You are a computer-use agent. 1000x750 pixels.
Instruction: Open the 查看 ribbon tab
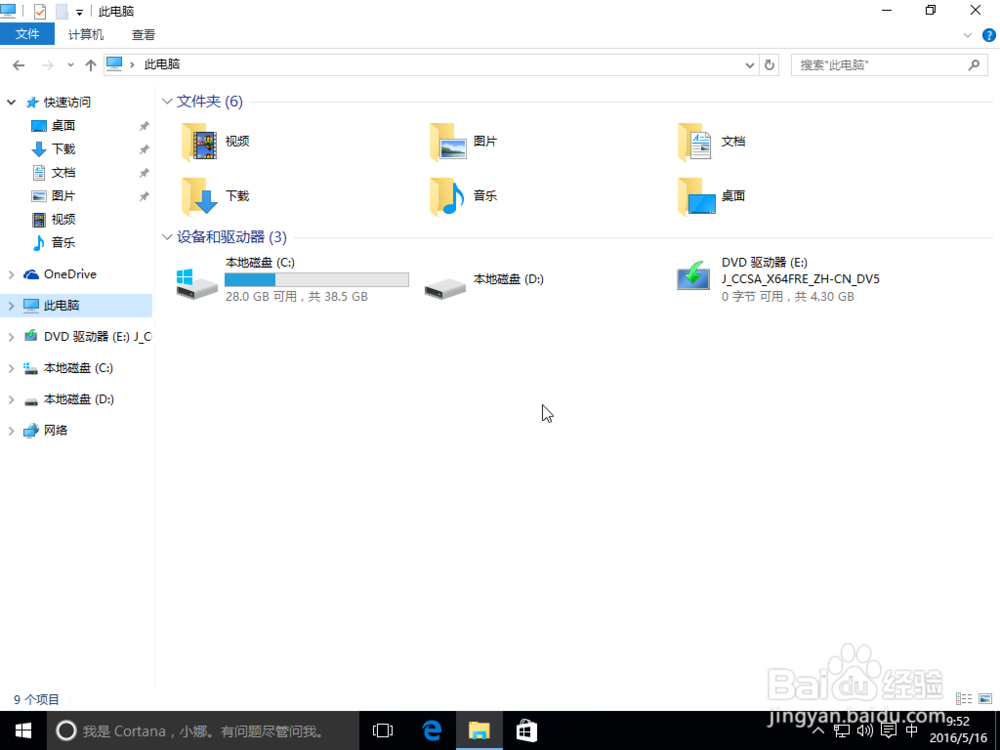click(x=143, y=34)
